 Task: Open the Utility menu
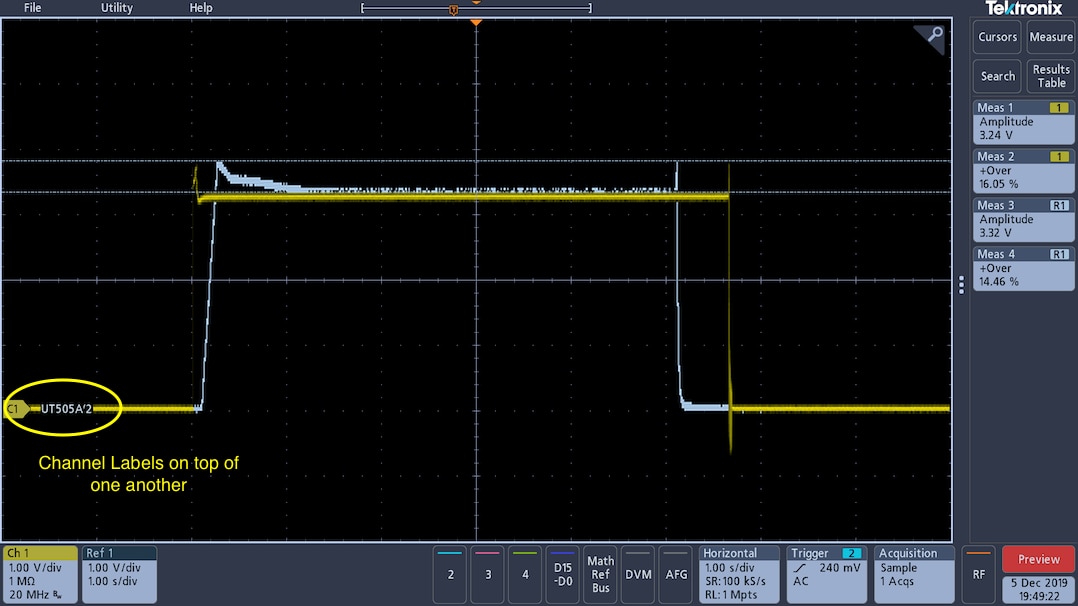click(117, 8)
